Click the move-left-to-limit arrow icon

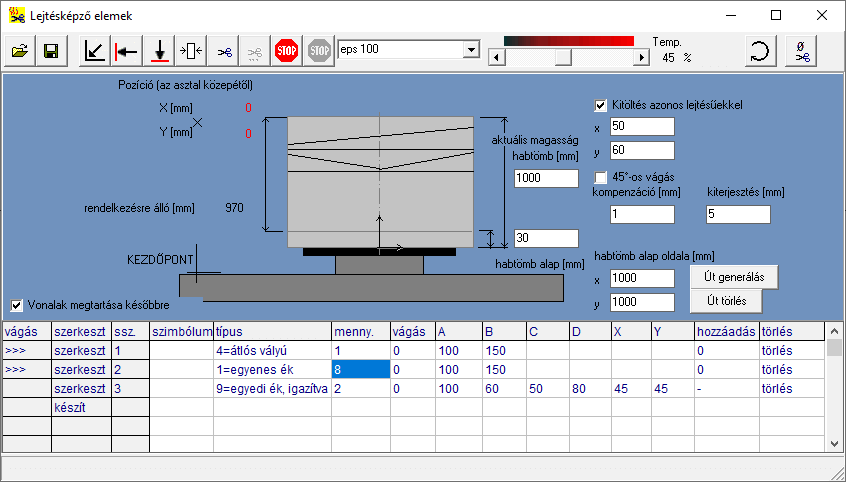tap(126, 50)
